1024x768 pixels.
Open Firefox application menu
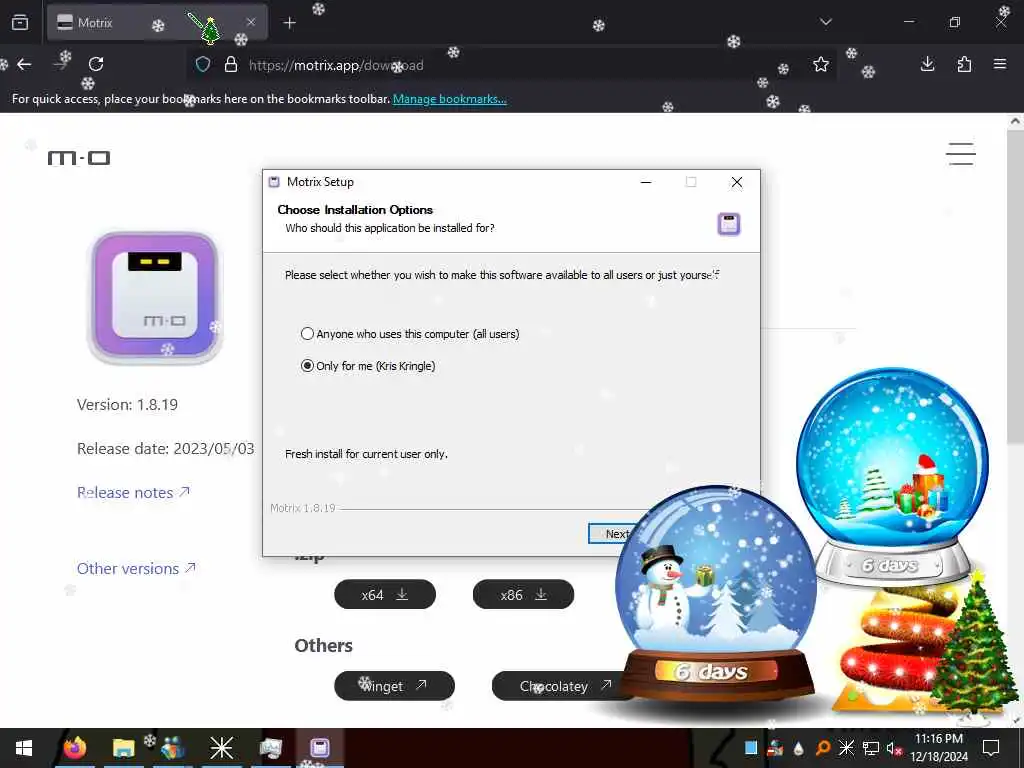(1000, 64)
